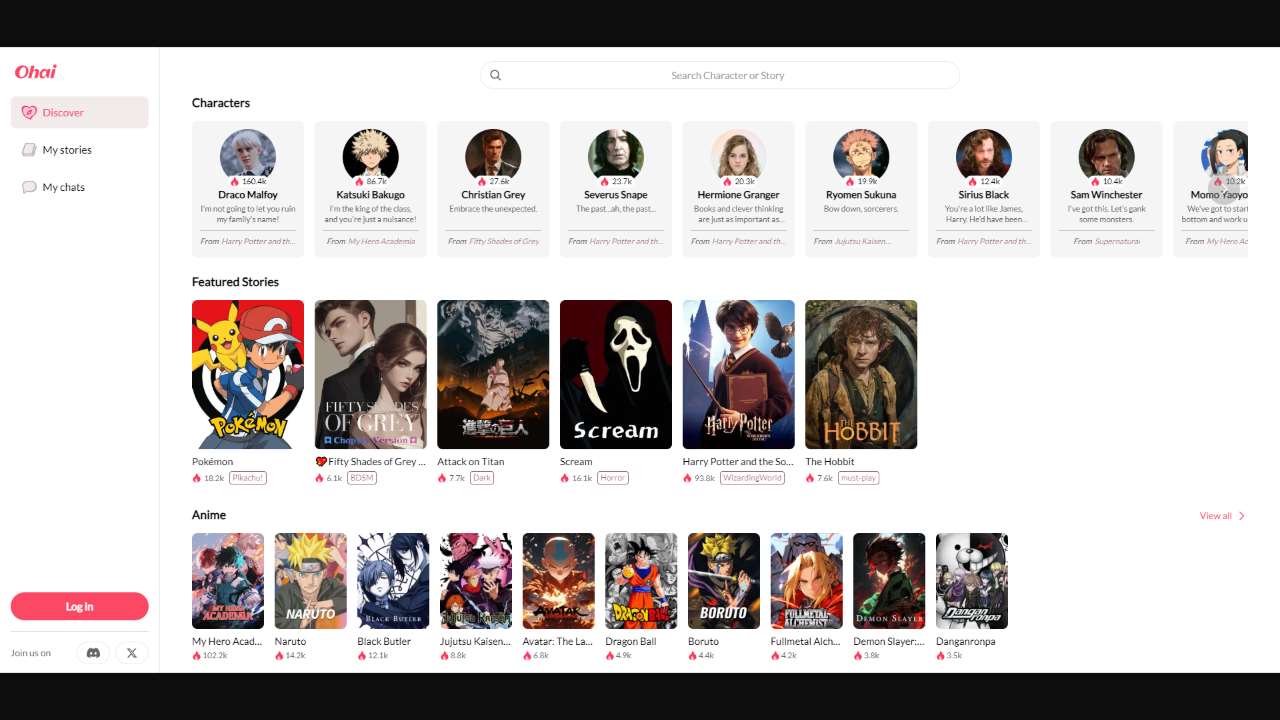Focus the Search Character or Story field
The image size is (1280, 720).
coord(727,75)
